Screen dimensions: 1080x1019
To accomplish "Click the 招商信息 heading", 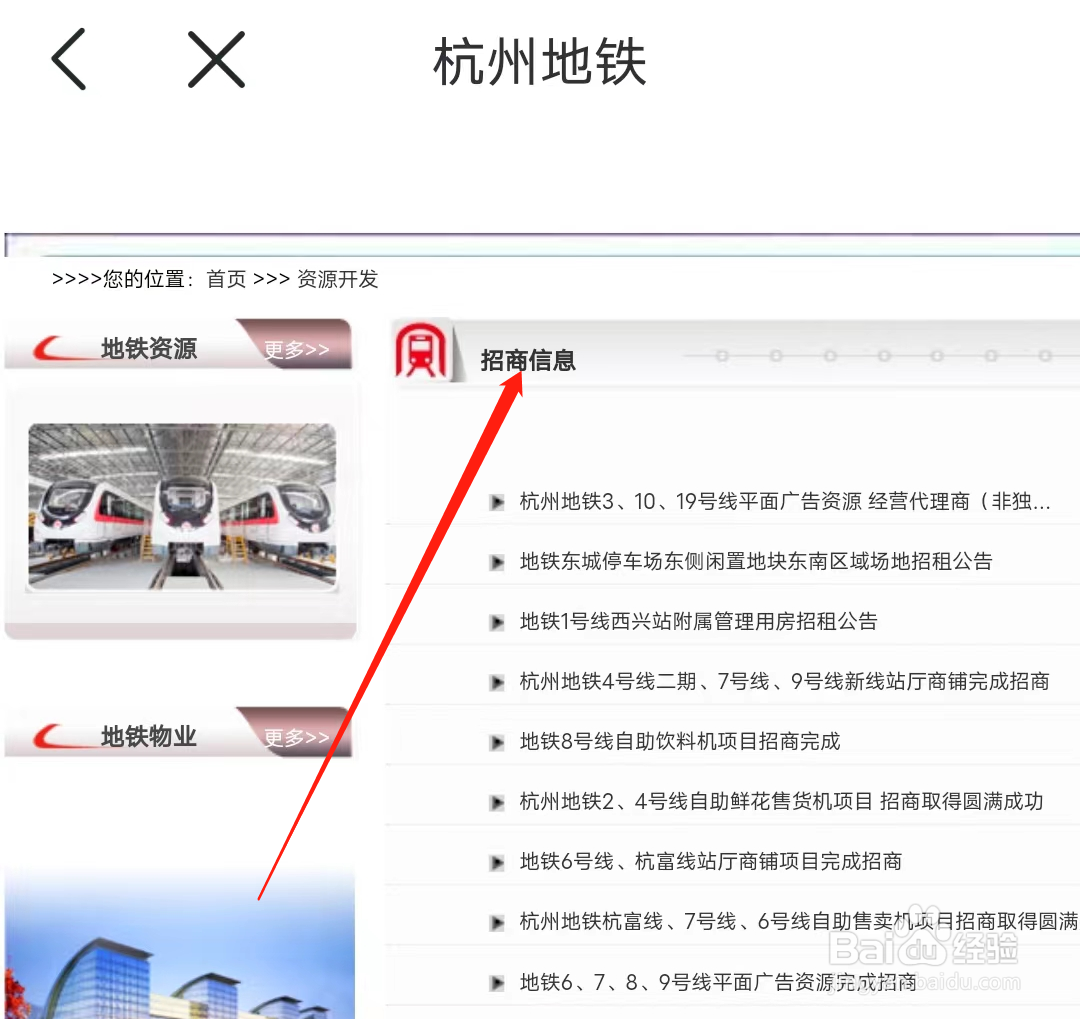I will pos(528,360).
